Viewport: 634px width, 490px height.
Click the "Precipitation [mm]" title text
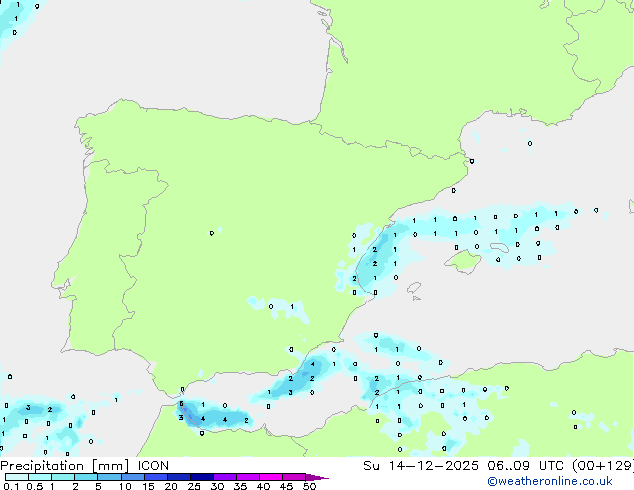[65, 466]
